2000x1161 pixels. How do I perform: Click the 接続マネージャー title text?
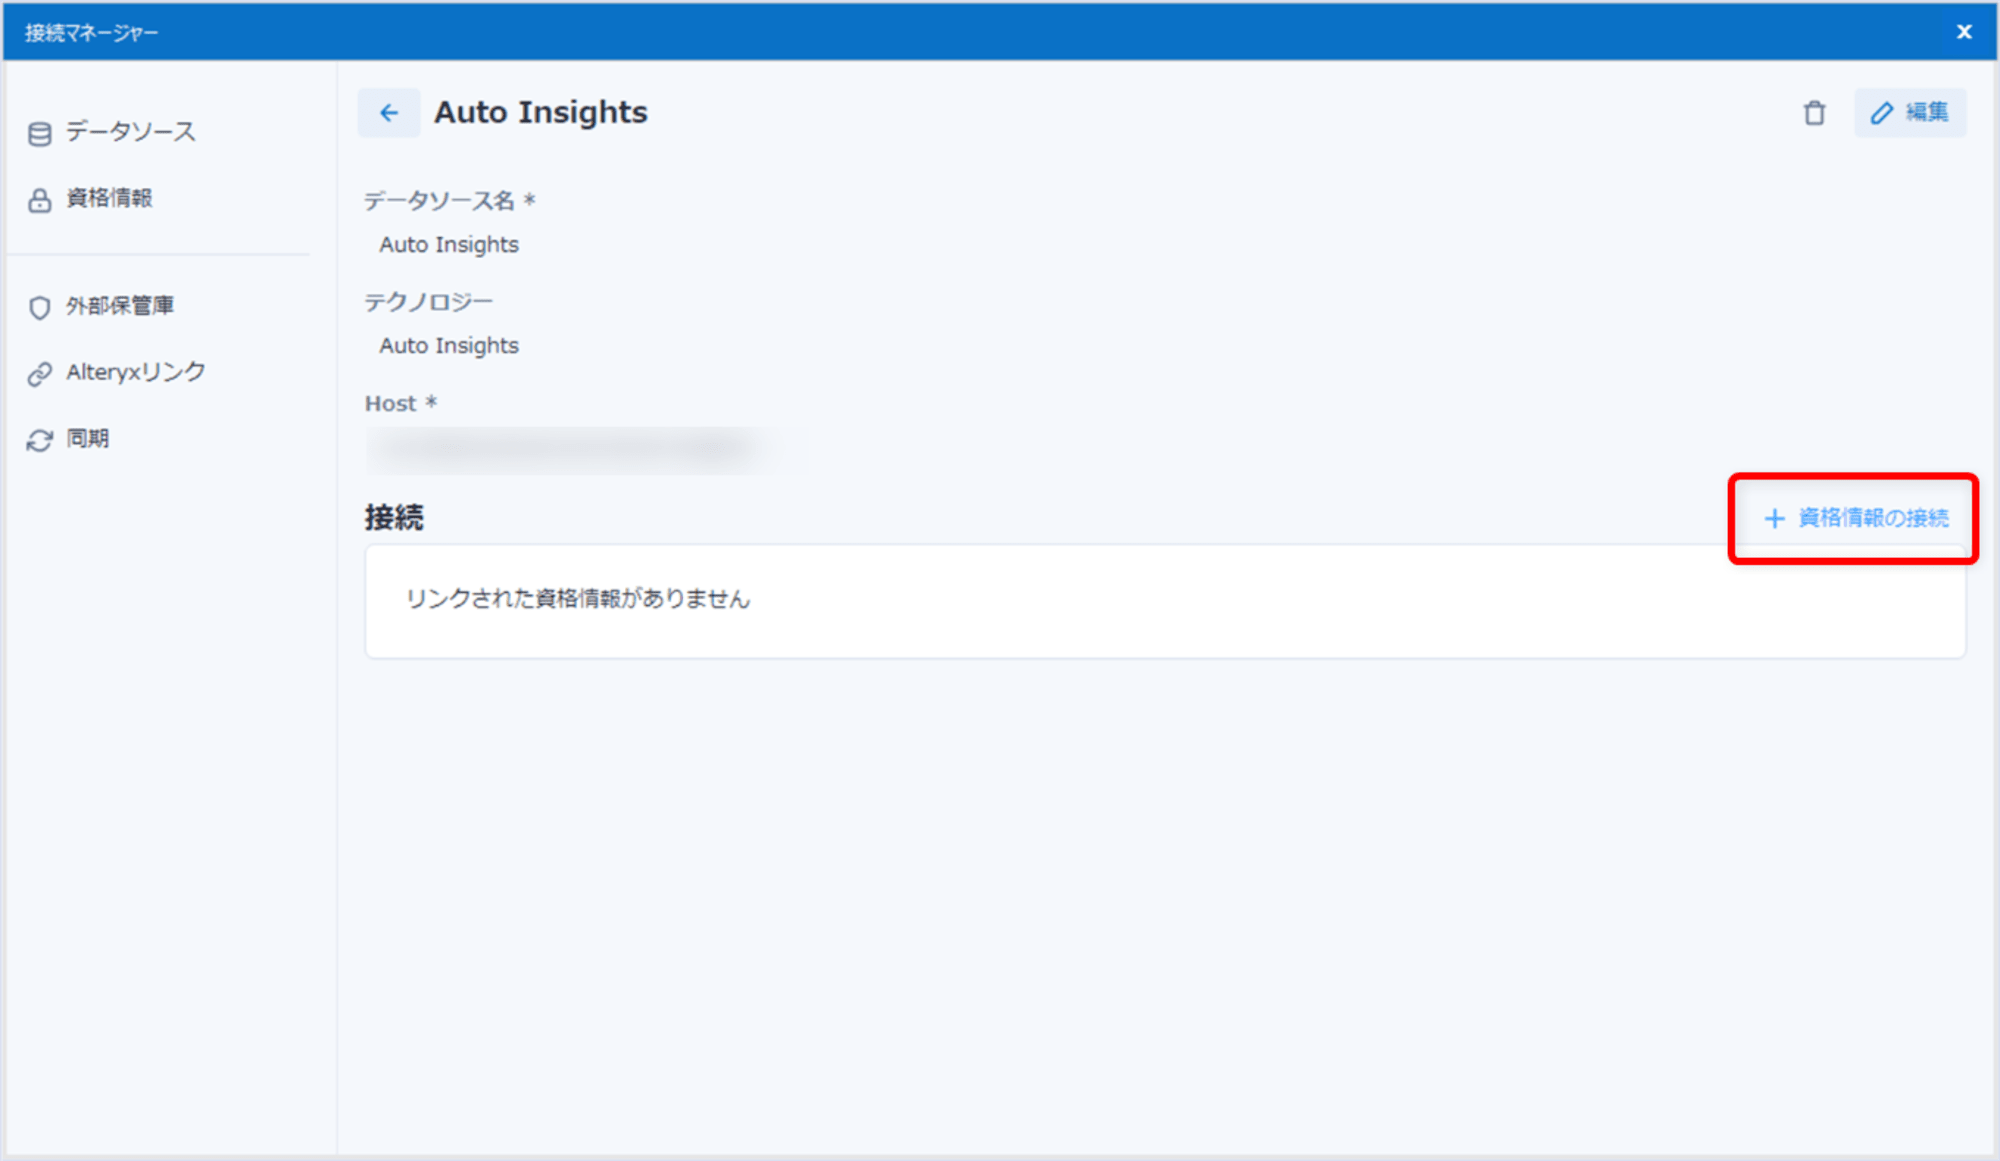point(91,33)
